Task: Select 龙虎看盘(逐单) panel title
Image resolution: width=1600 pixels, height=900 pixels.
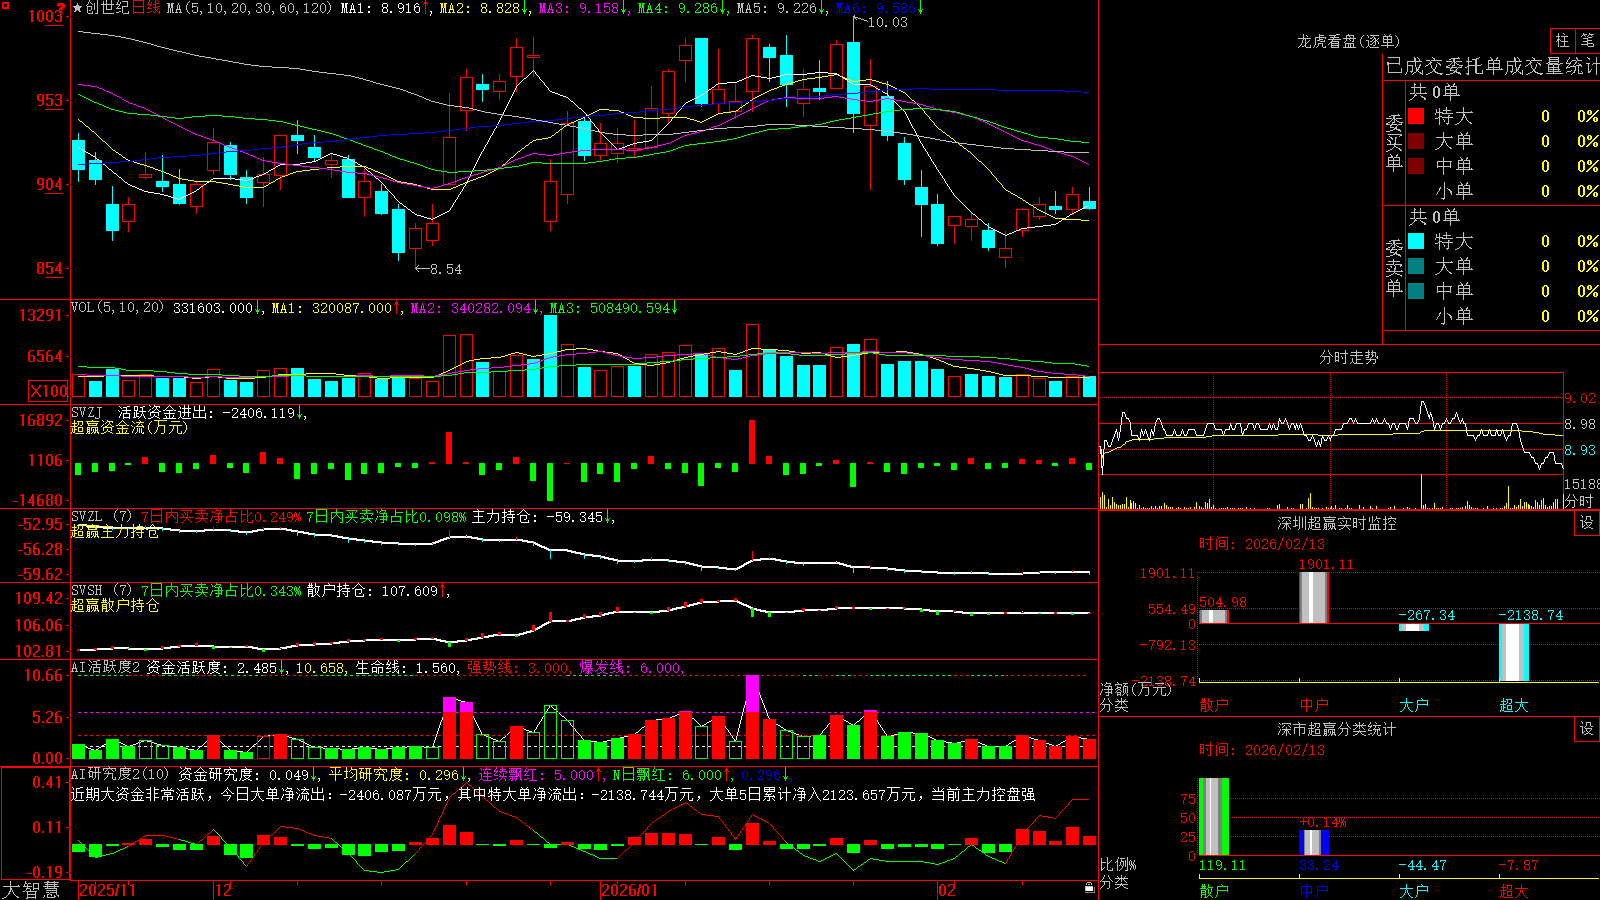Action: pyautogui.click(x=1349, y=41)
